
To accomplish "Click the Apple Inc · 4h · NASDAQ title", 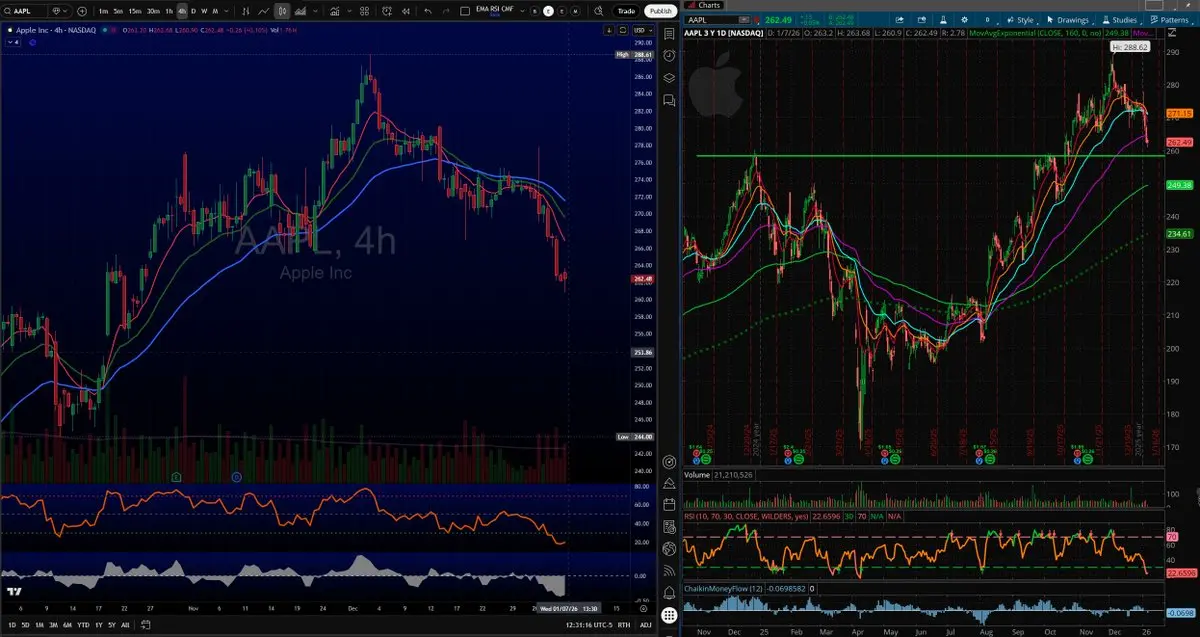I will point(55,30).
